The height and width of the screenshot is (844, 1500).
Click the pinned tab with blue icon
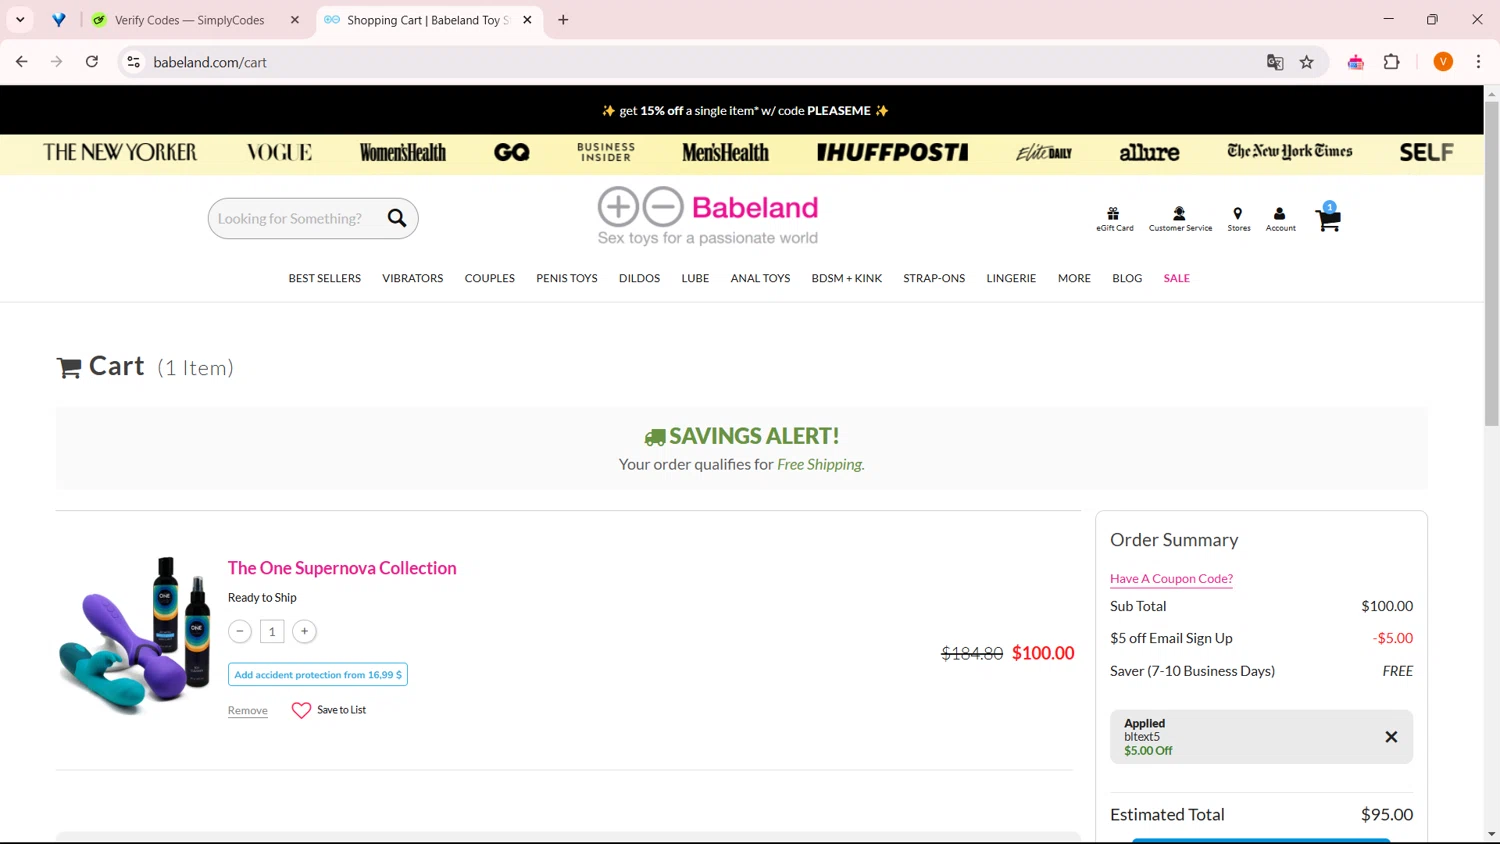[x=59, y=20]
